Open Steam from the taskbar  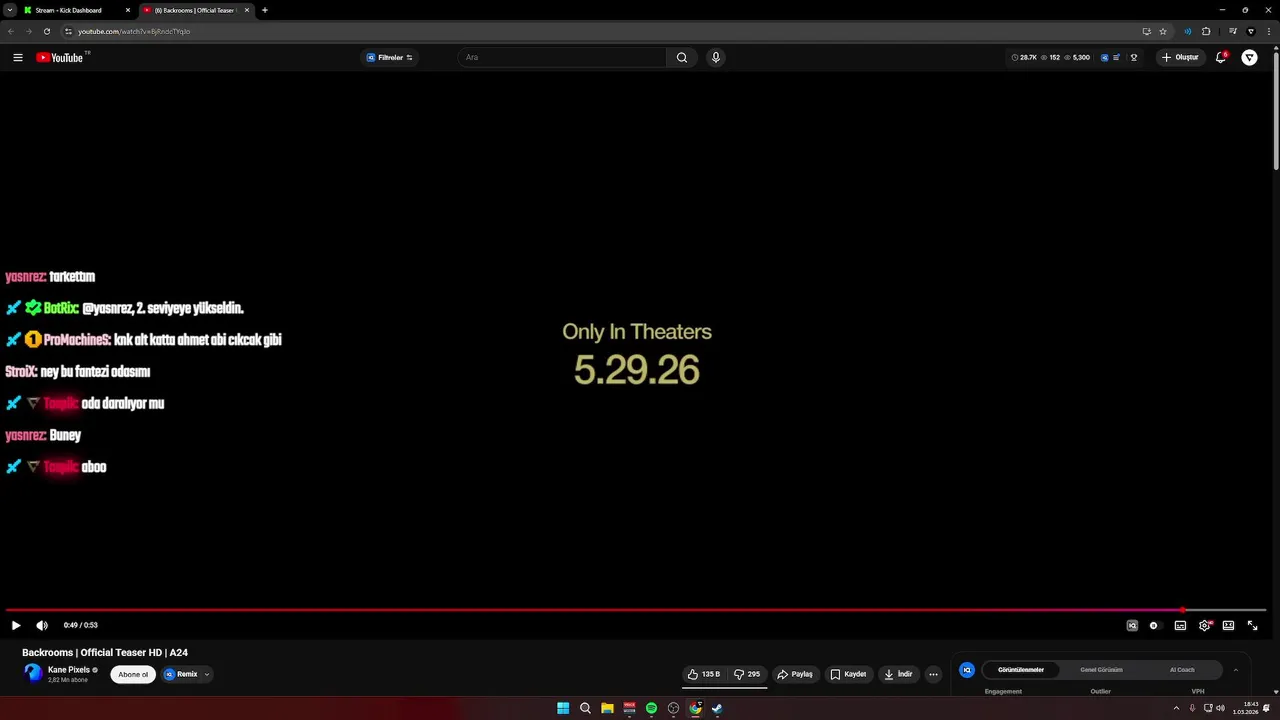[x=717, y=708]
